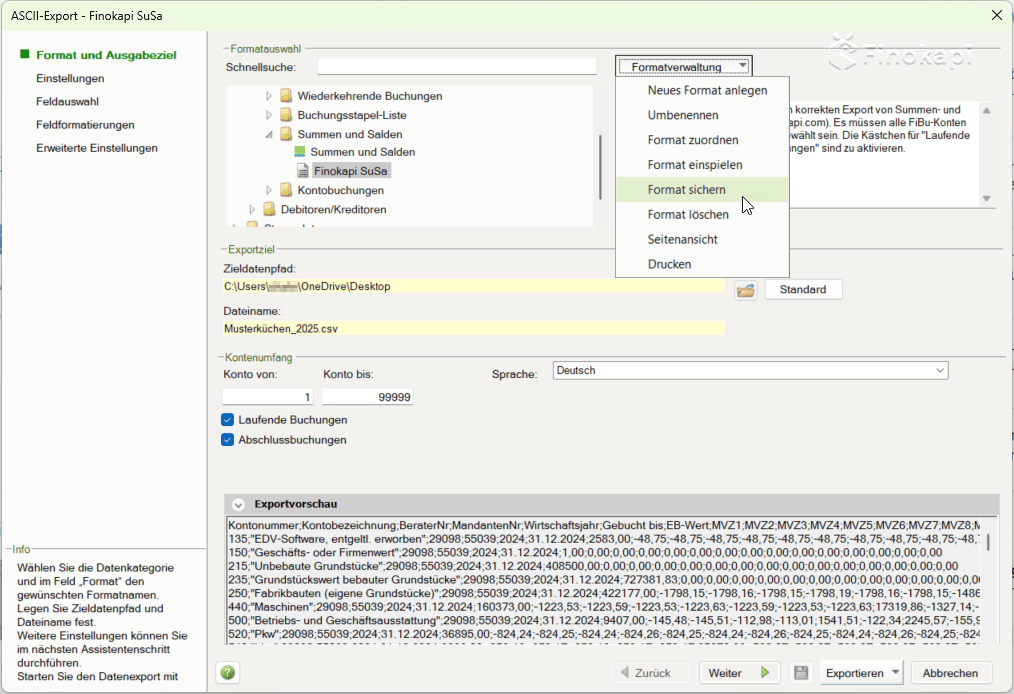
Task: Click the Kontonummer header line in preview
Action: point(604,525)
